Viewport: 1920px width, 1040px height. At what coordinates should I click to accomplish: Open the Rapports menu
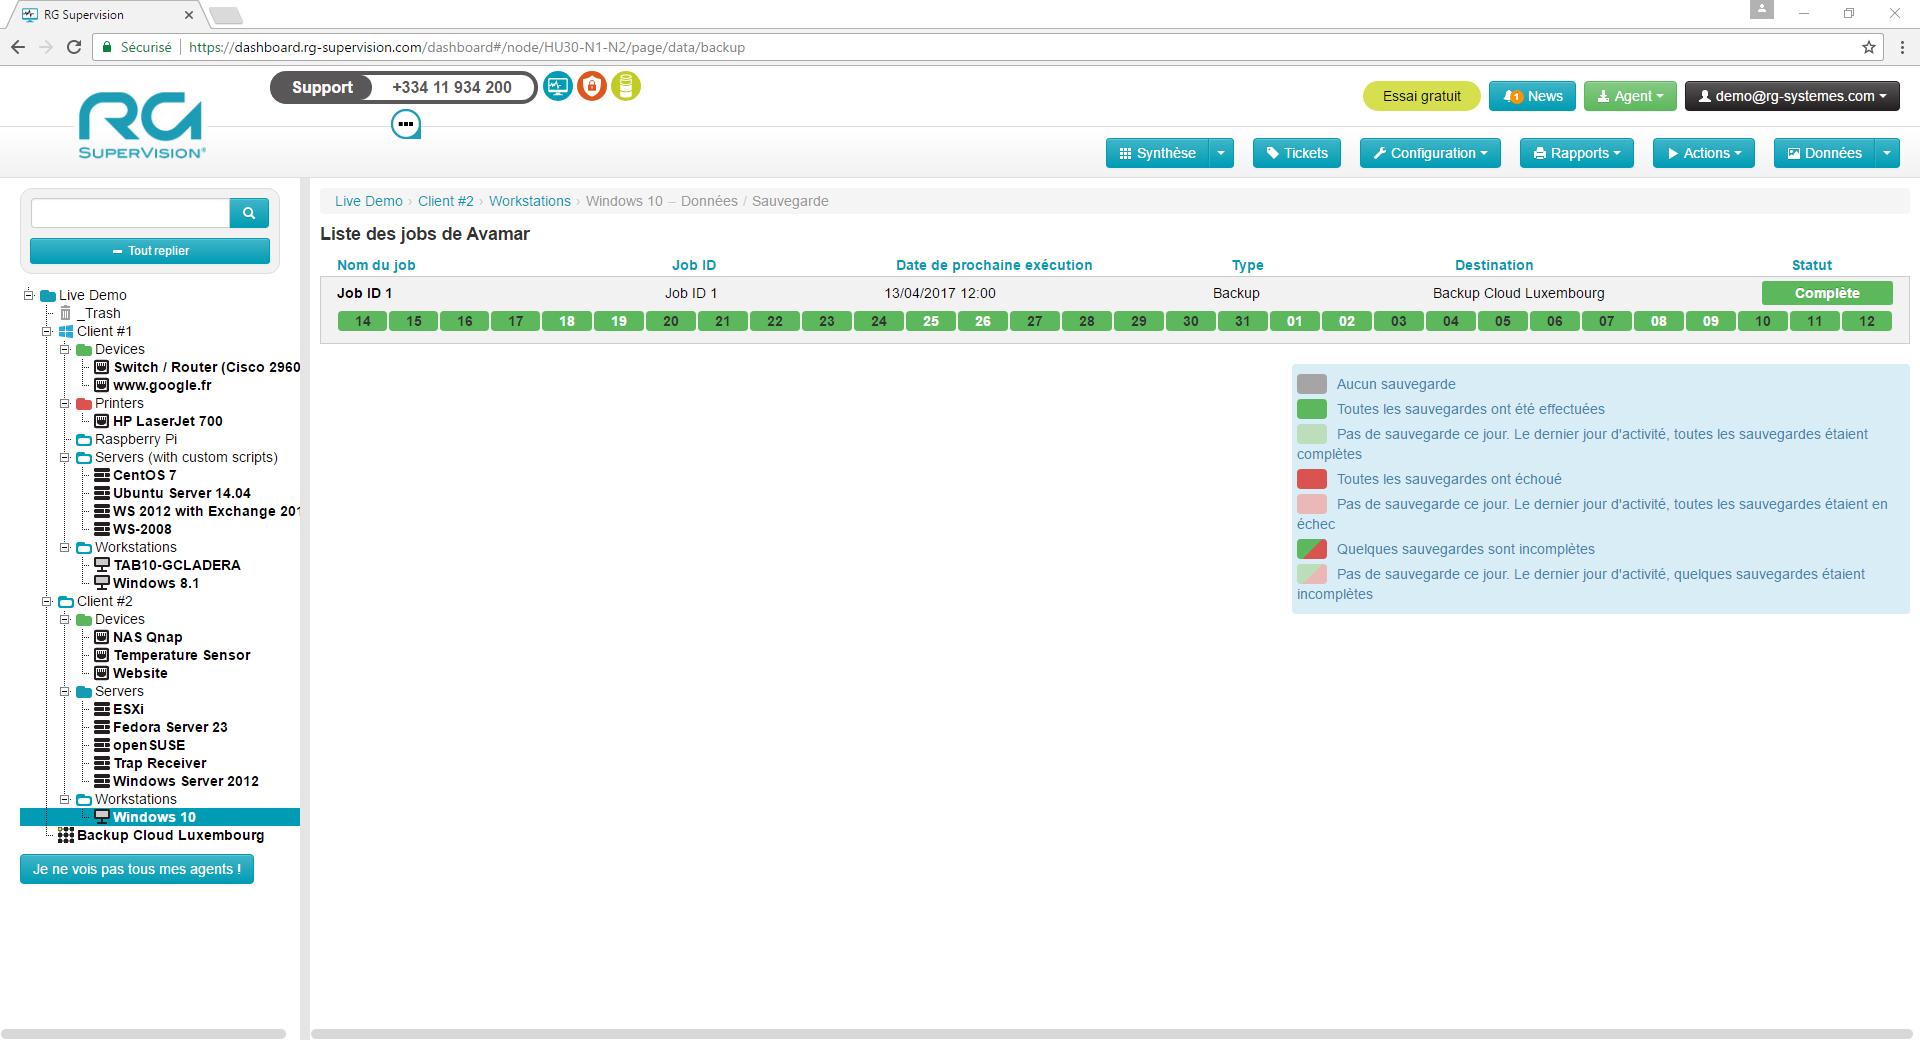[1577, 153]
